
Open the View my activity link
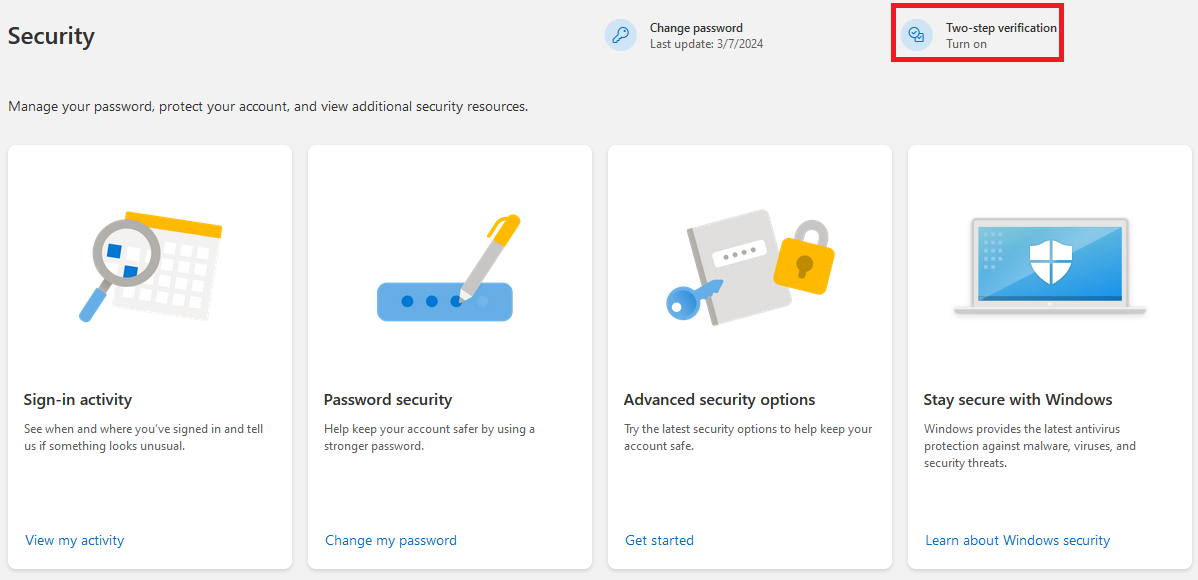(x=75, y=540)
